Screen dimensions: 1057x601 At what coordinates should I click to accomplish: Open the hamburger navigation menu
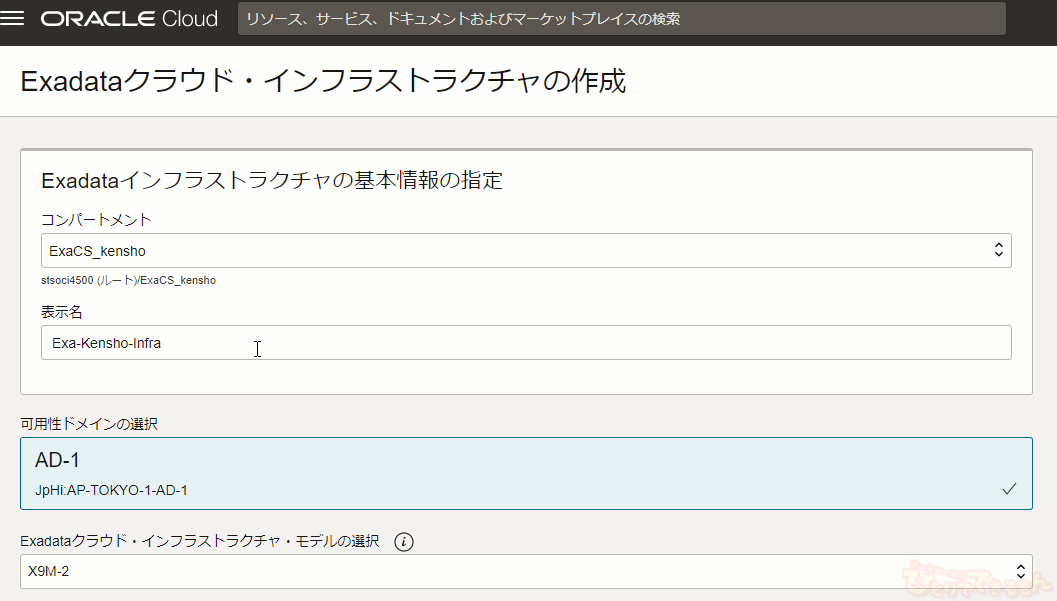coord(15,20)
